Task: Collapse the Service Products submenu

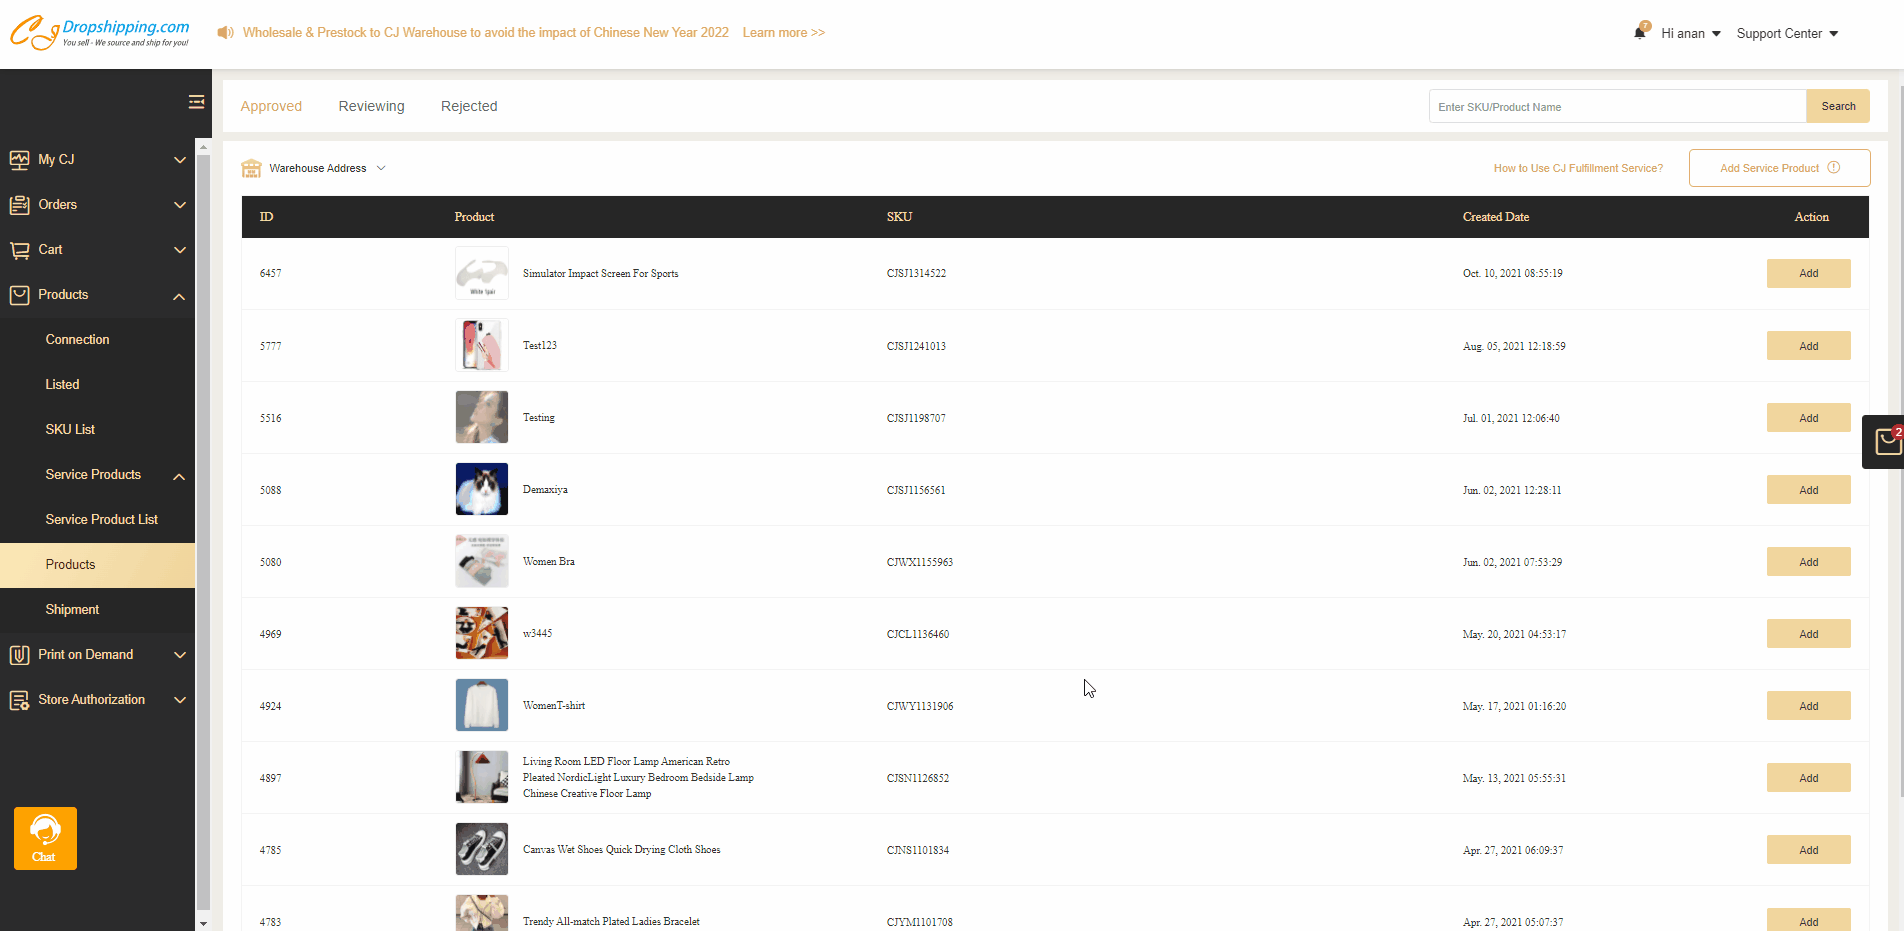Action: pos(179,476)
